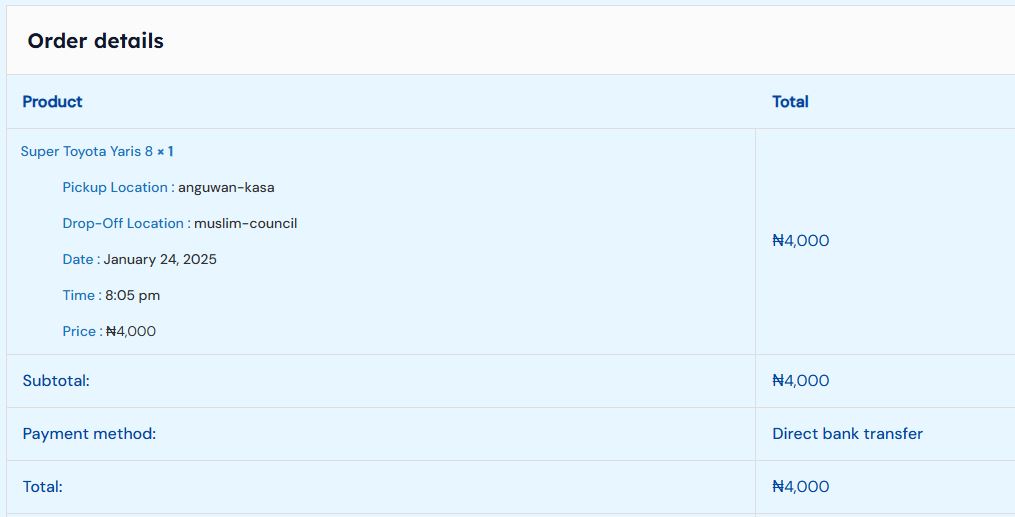Click the Drop-Off Location label
This screenshot has height=517, width=1015.
tap(123, 224)
